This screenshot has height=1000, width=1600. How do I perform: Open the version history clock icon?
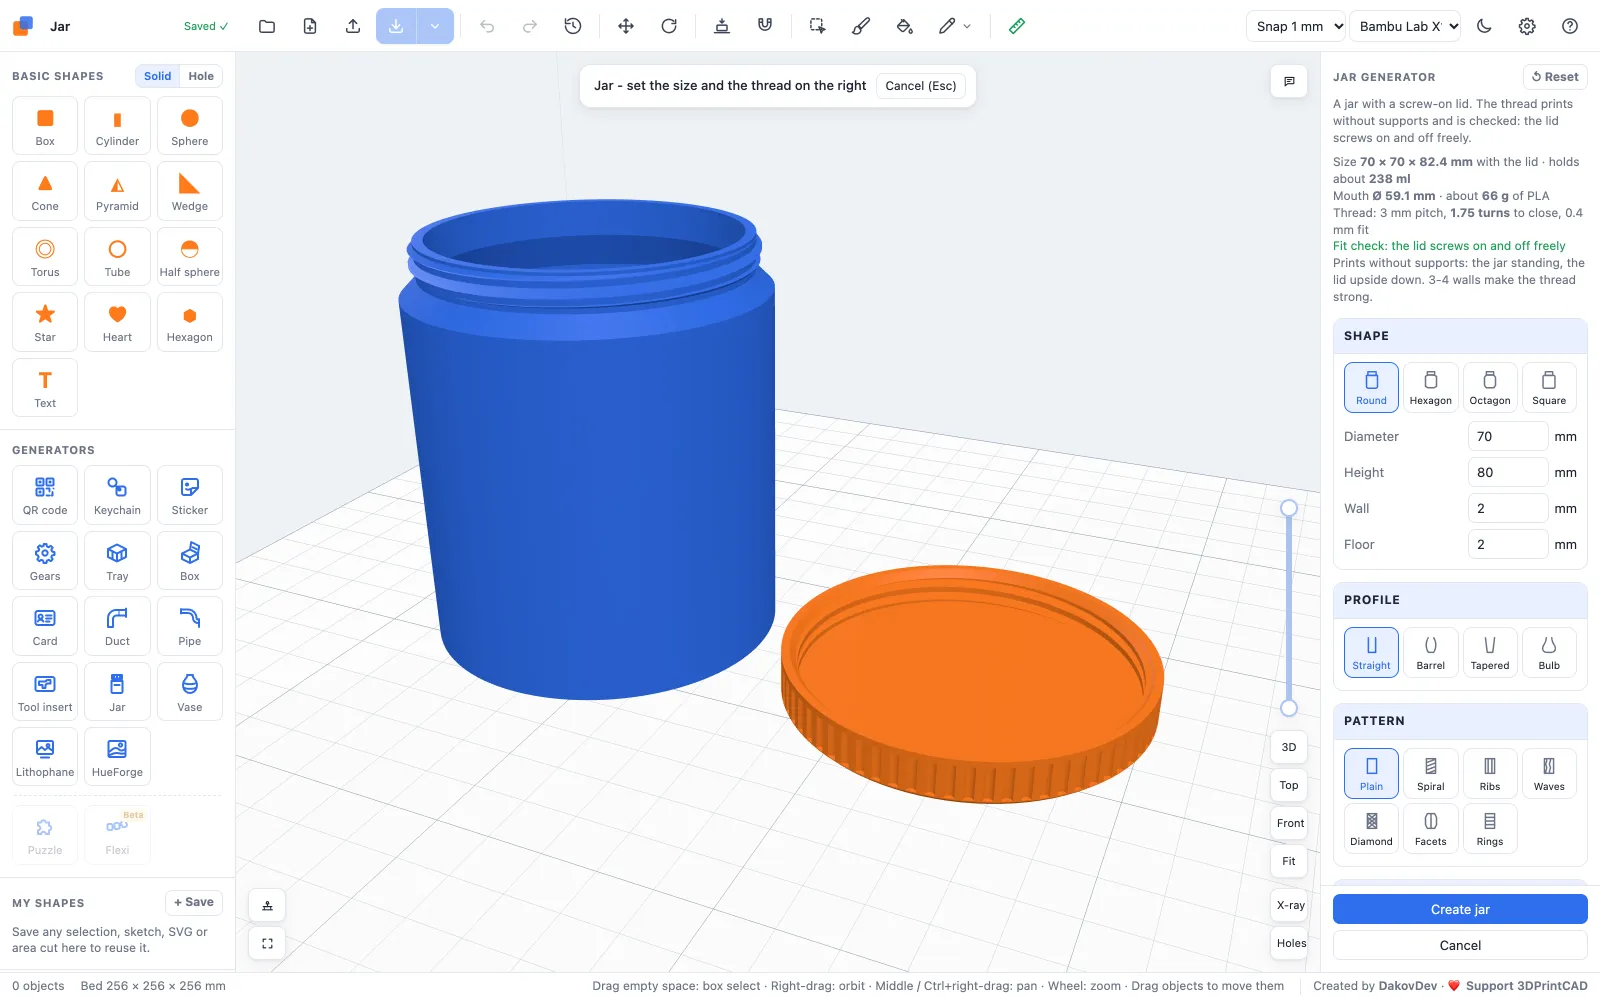573,26
